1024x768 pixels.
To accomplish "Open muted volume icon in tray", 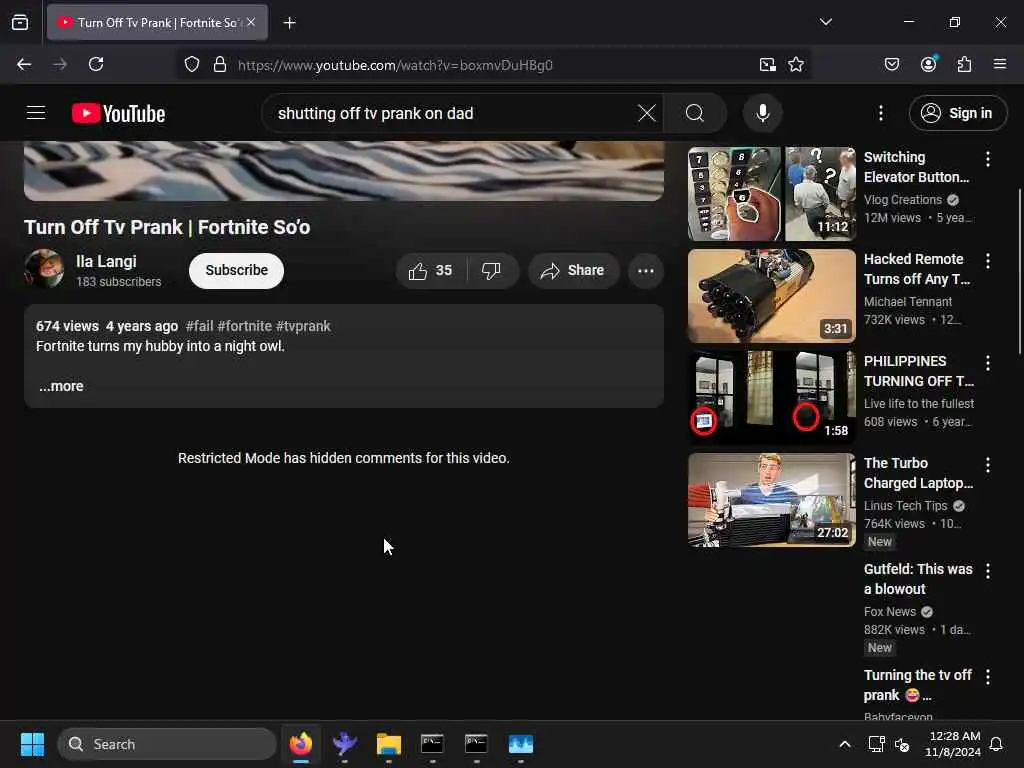I will 902,744.
